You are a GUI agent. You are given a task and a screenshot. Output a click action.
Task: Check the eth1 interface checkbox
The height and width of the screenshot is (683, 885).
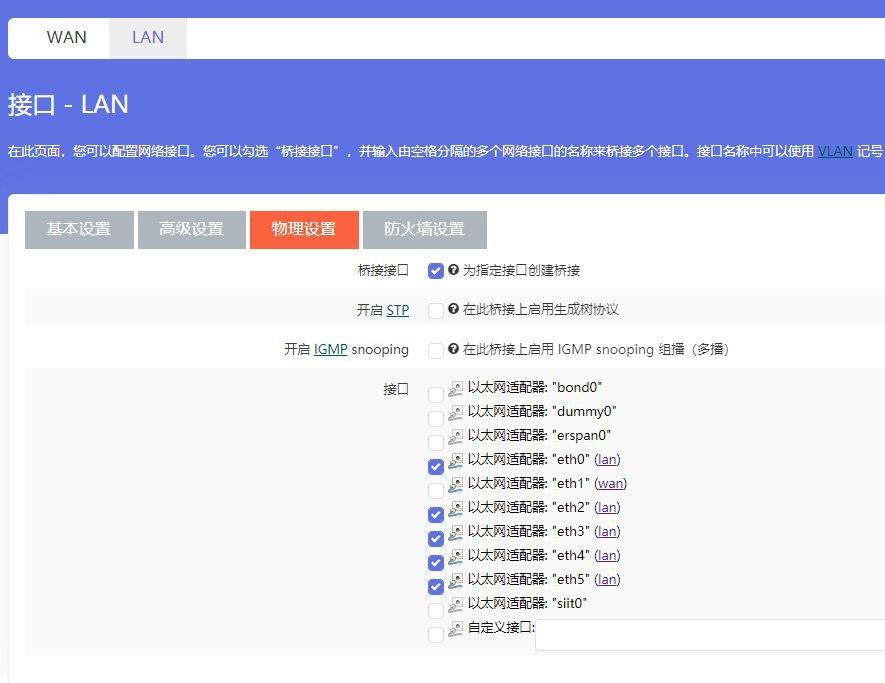[436, 491]
